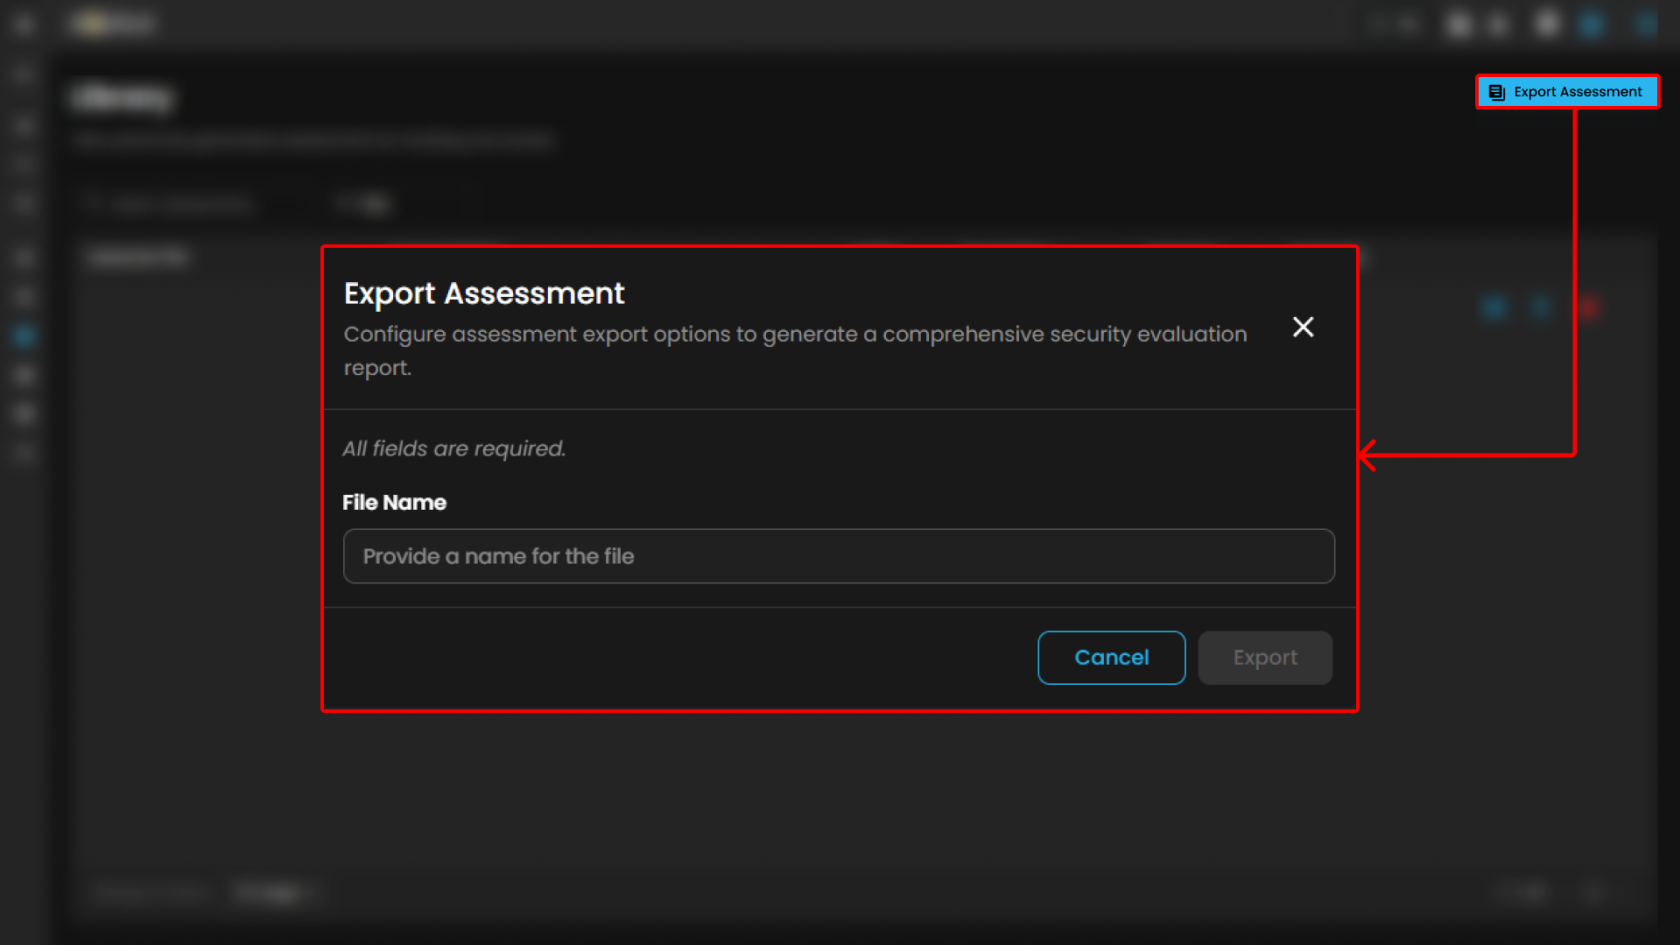Select the highlighted blue icon in left sidebar
1680x945 pixels.
(25, 336)
